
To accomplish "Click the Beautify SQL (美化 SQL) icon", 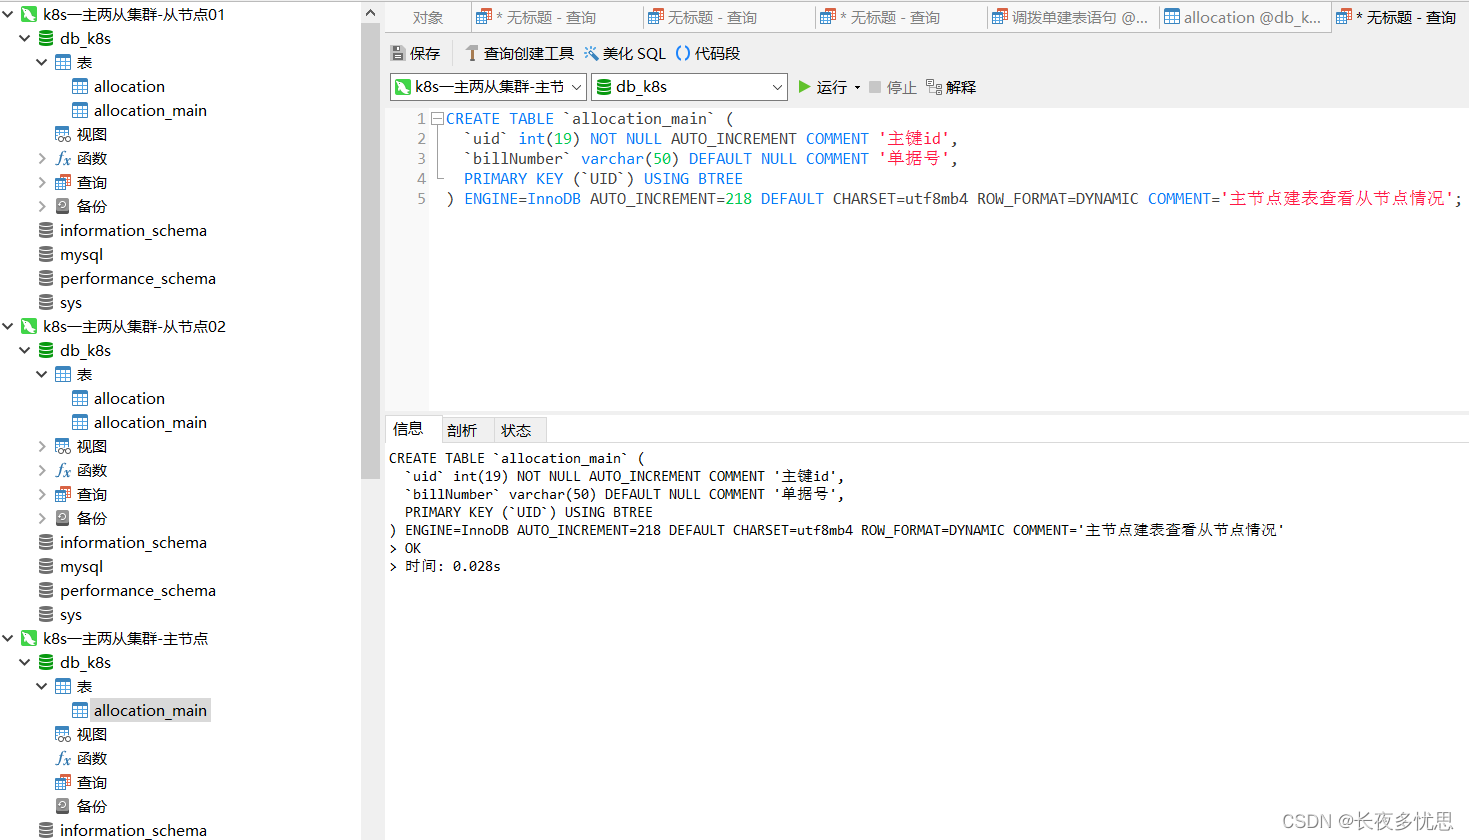I will coord(591,53).
